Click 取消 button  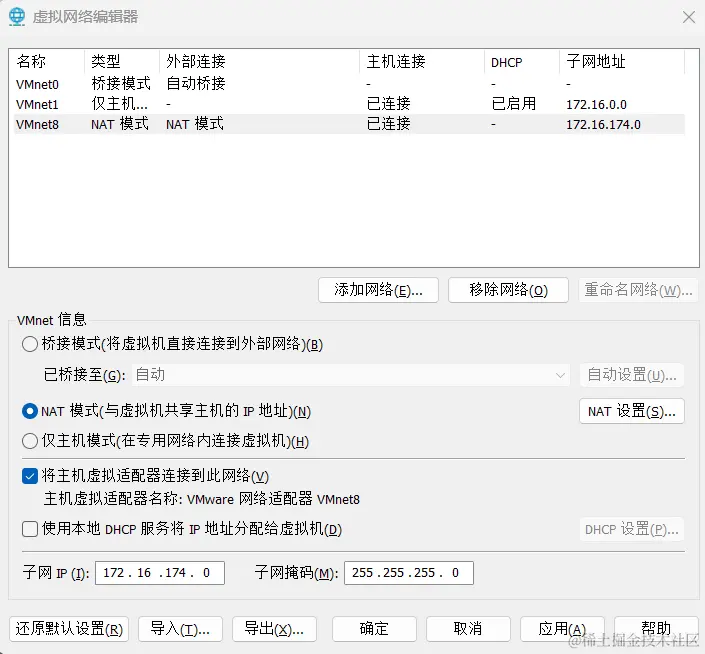click(x=468, y=629)
